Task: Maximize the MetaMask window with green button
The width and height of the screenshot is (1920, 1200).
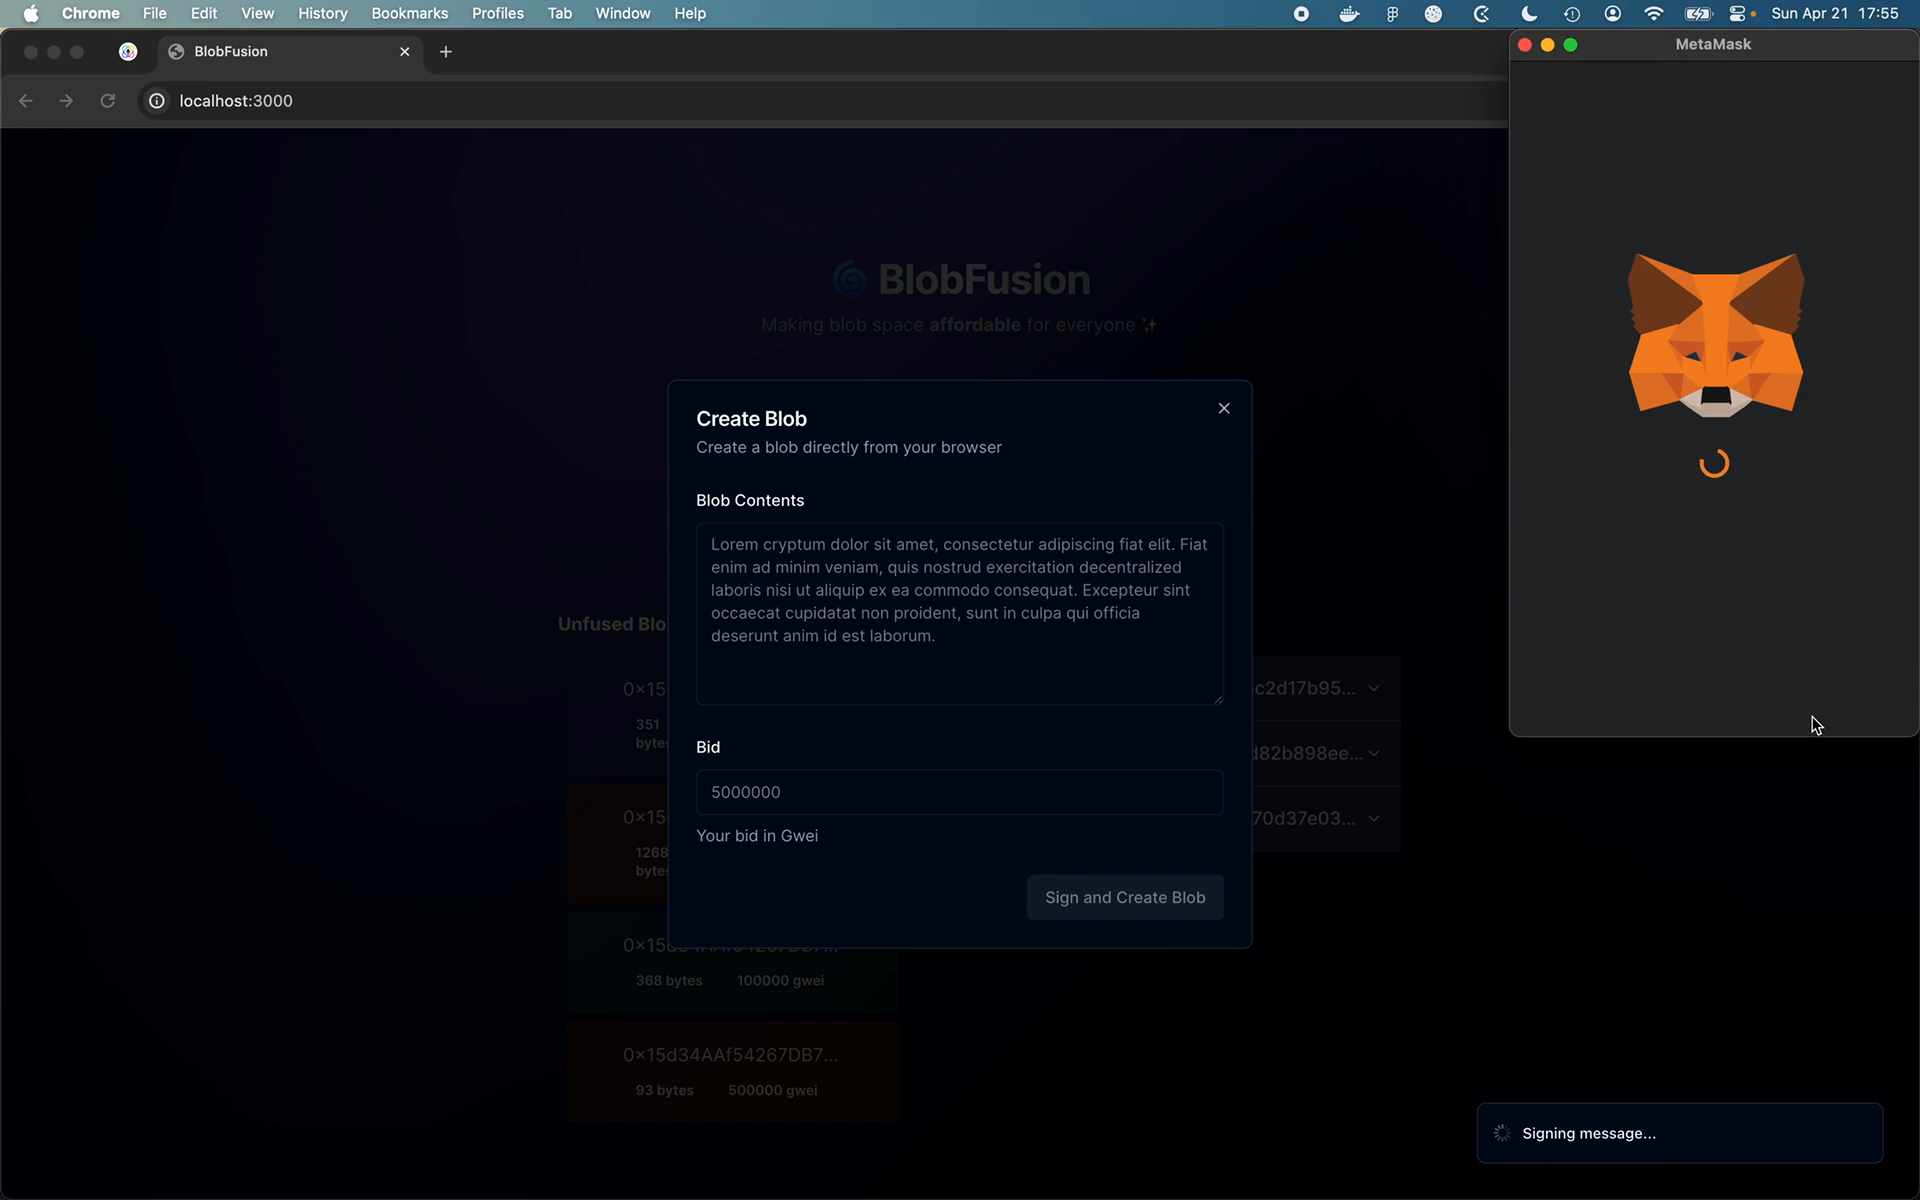Action: 1571,45
